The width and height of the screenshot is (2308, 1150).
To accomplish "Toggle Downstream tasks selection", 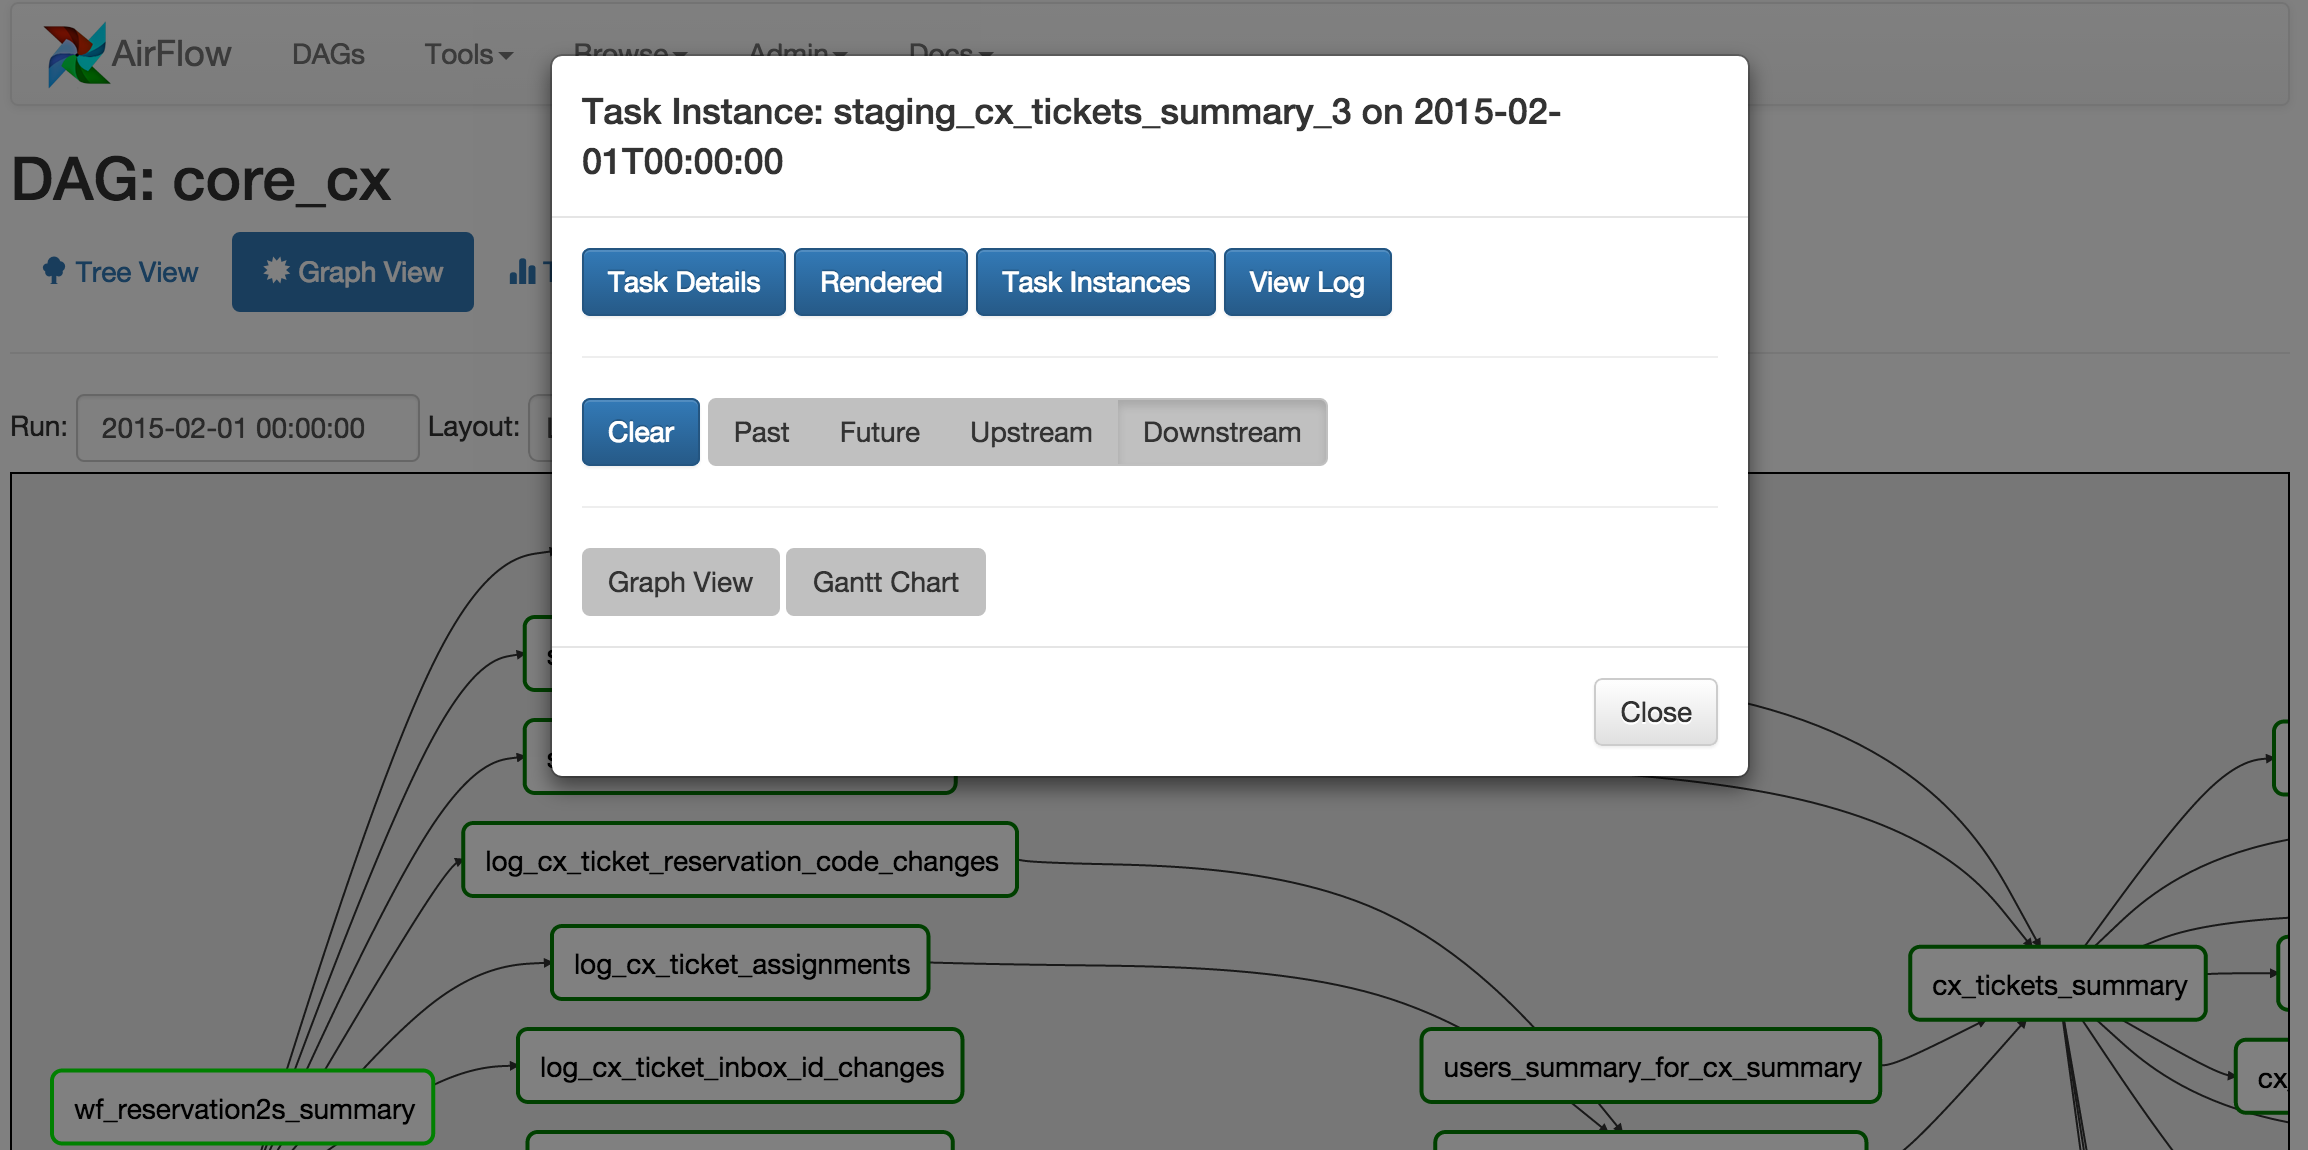I will click(x=1220, y=431).
